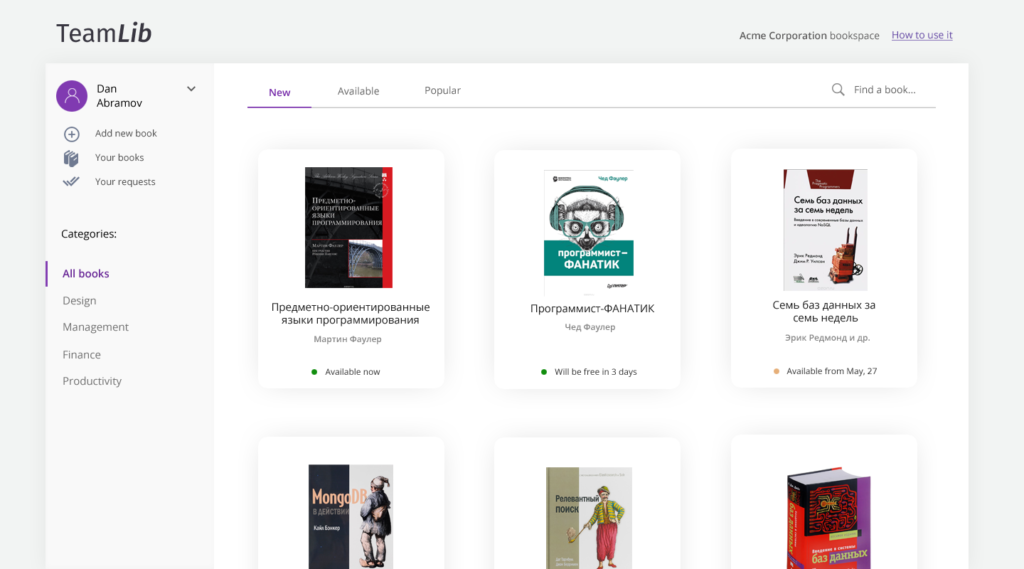The height and width of the screenshot is (569, 1024).
Task: Select the Finance category
Action: click(82, 355)
